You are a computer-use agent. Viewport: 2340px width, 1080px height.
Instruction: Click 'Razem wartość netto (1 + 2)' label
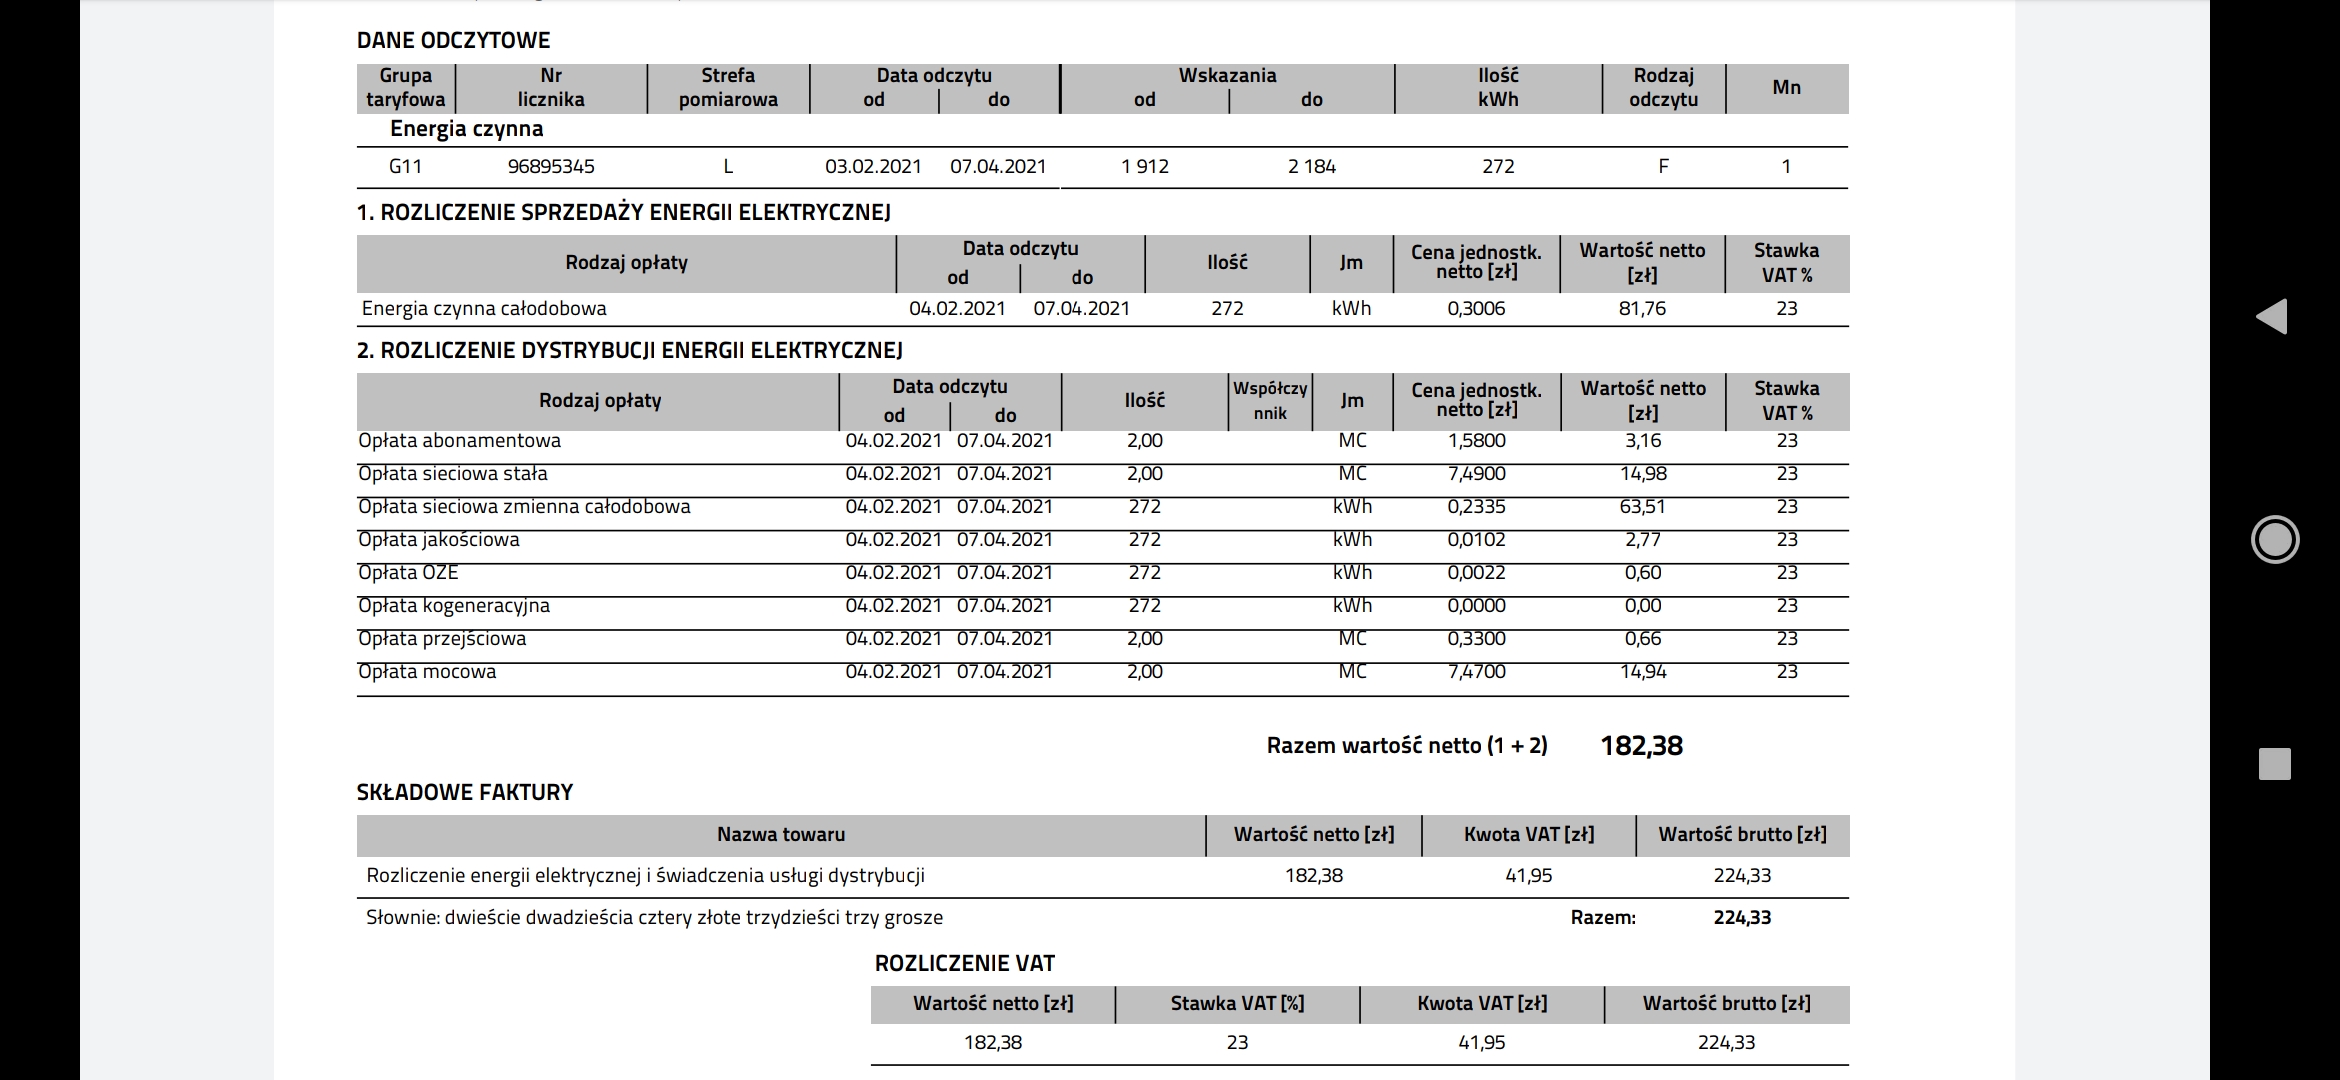click(x=1406, y=745)
